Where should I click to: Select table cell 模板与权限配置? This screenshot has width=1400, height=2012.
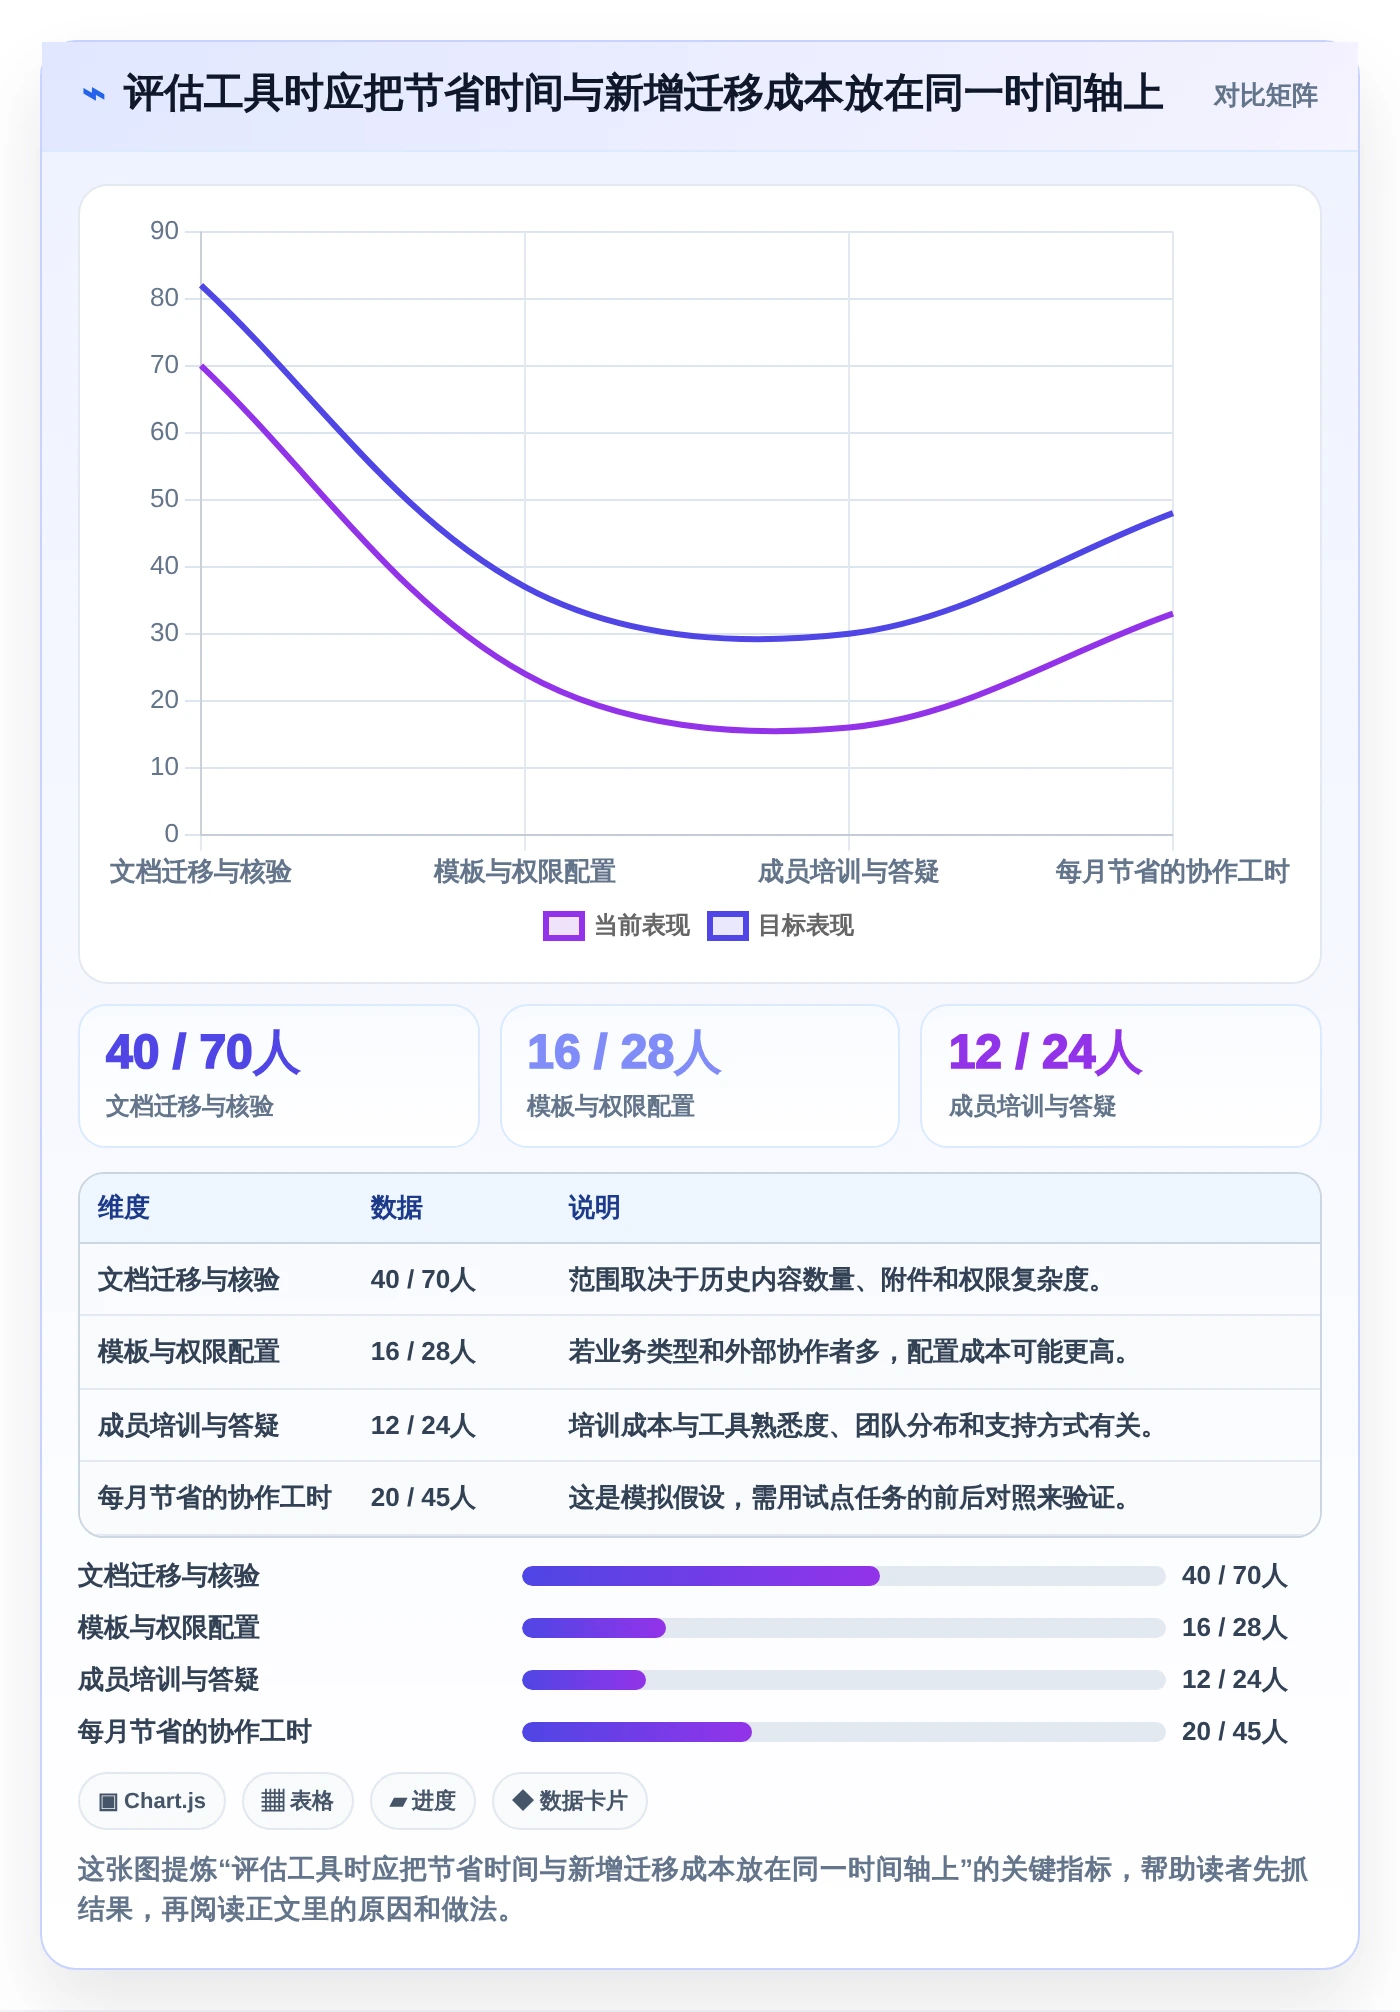189,1352
